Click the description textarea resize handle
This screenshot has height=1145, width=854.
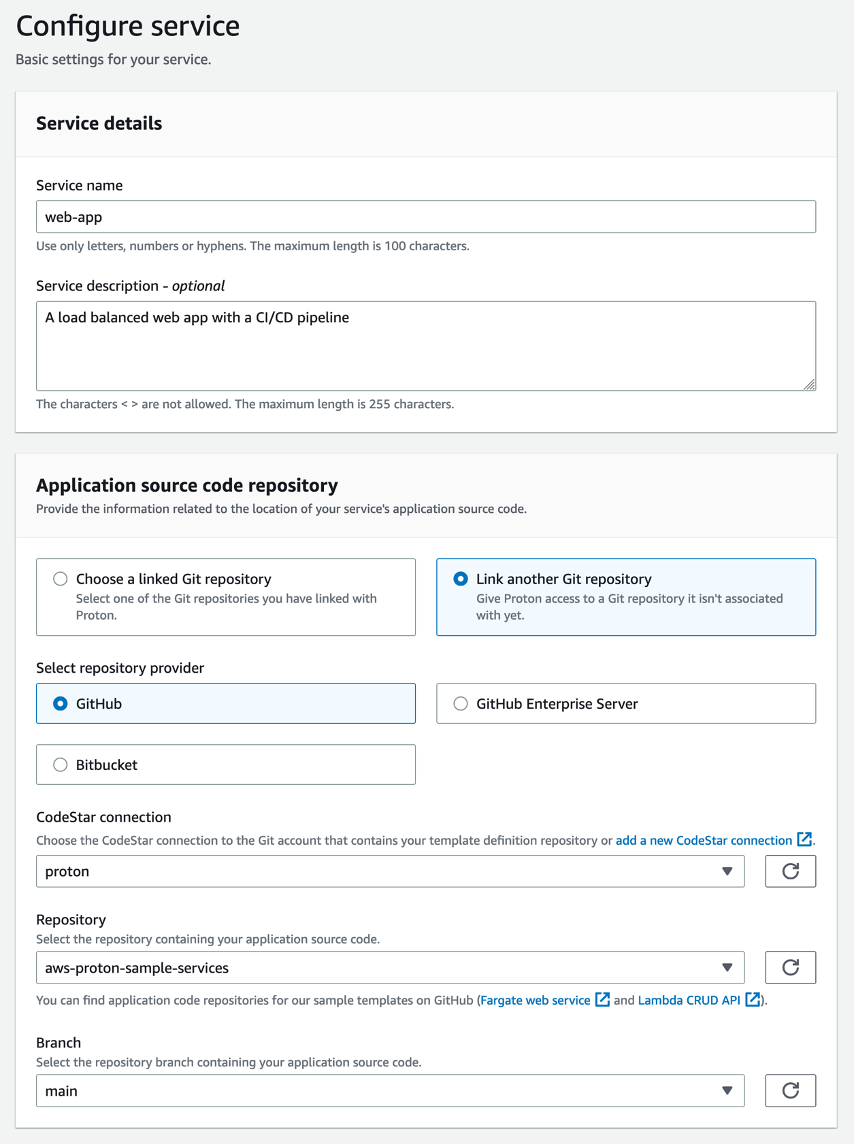810,385
